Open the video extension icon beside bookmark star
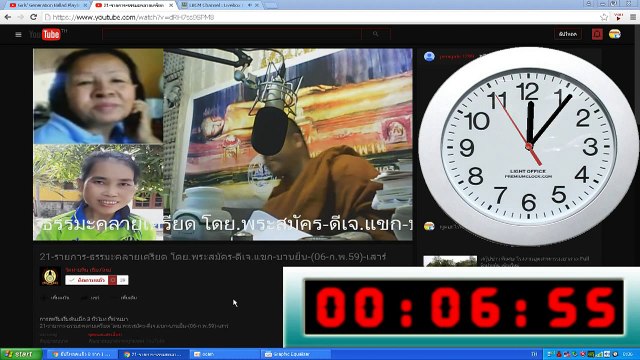 [618, 17]
